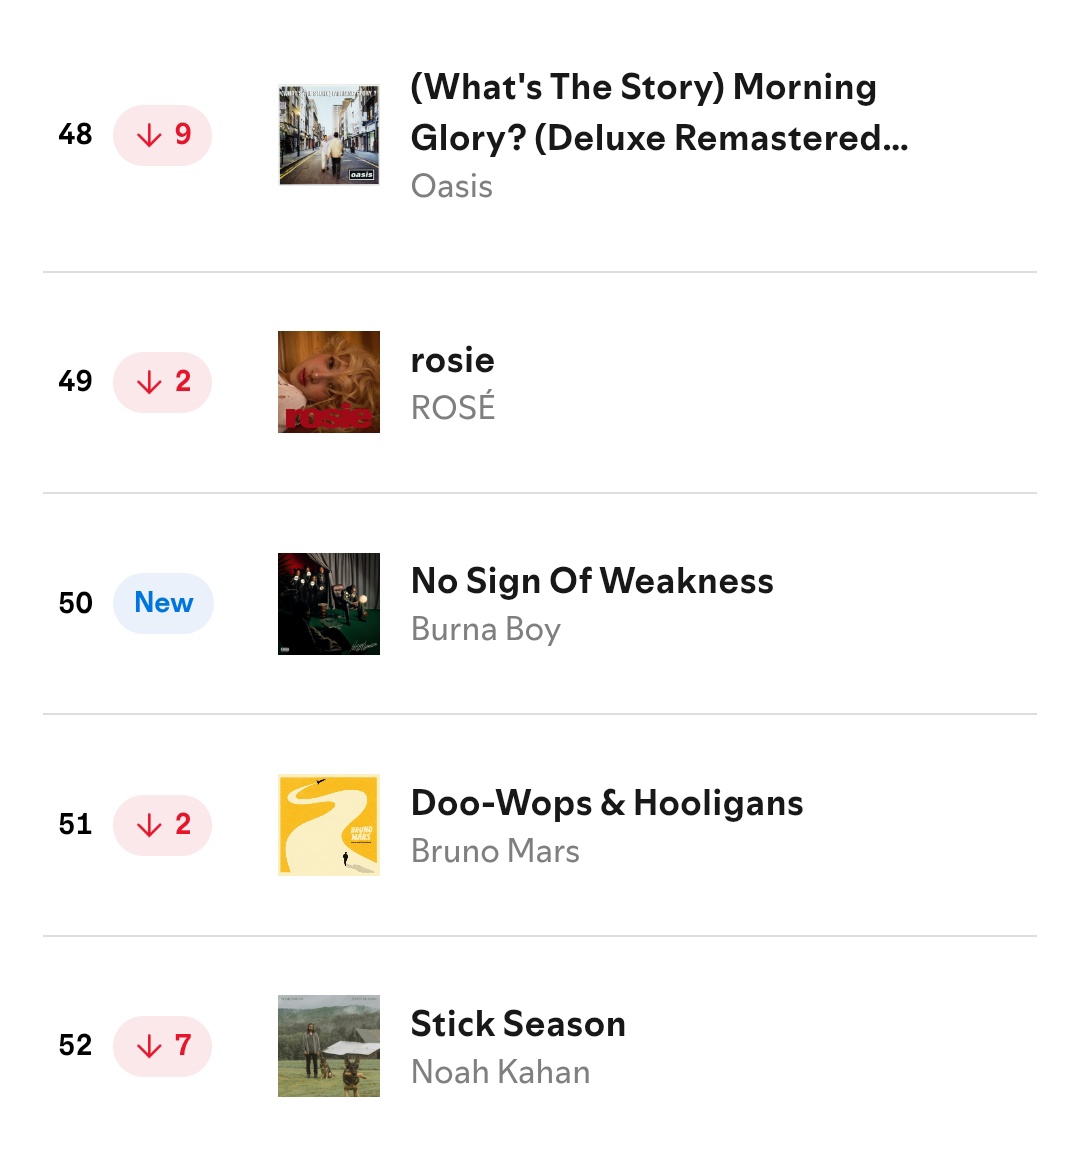The width and height of the screenshot is (1079, 1149).
Task: Click the blue New badge at rank 50
Action: [163, 603]
